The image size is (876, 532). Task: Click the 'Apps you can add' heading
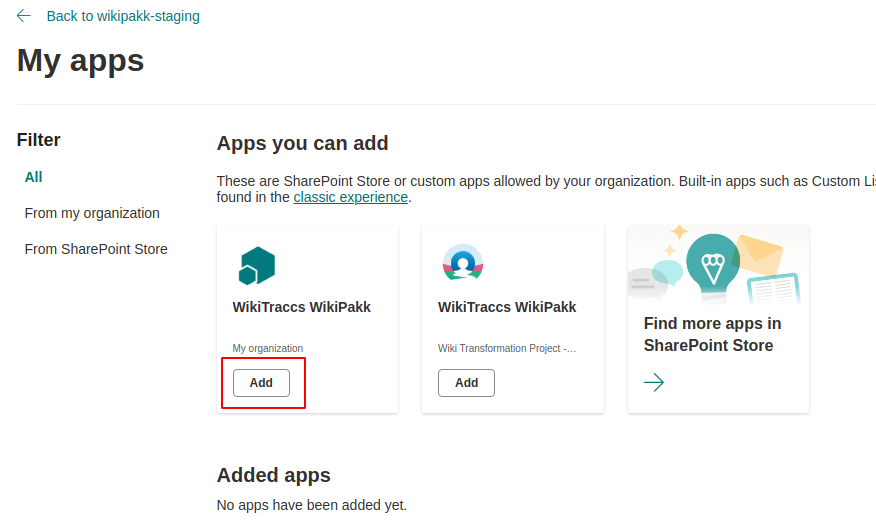(302, 143)
